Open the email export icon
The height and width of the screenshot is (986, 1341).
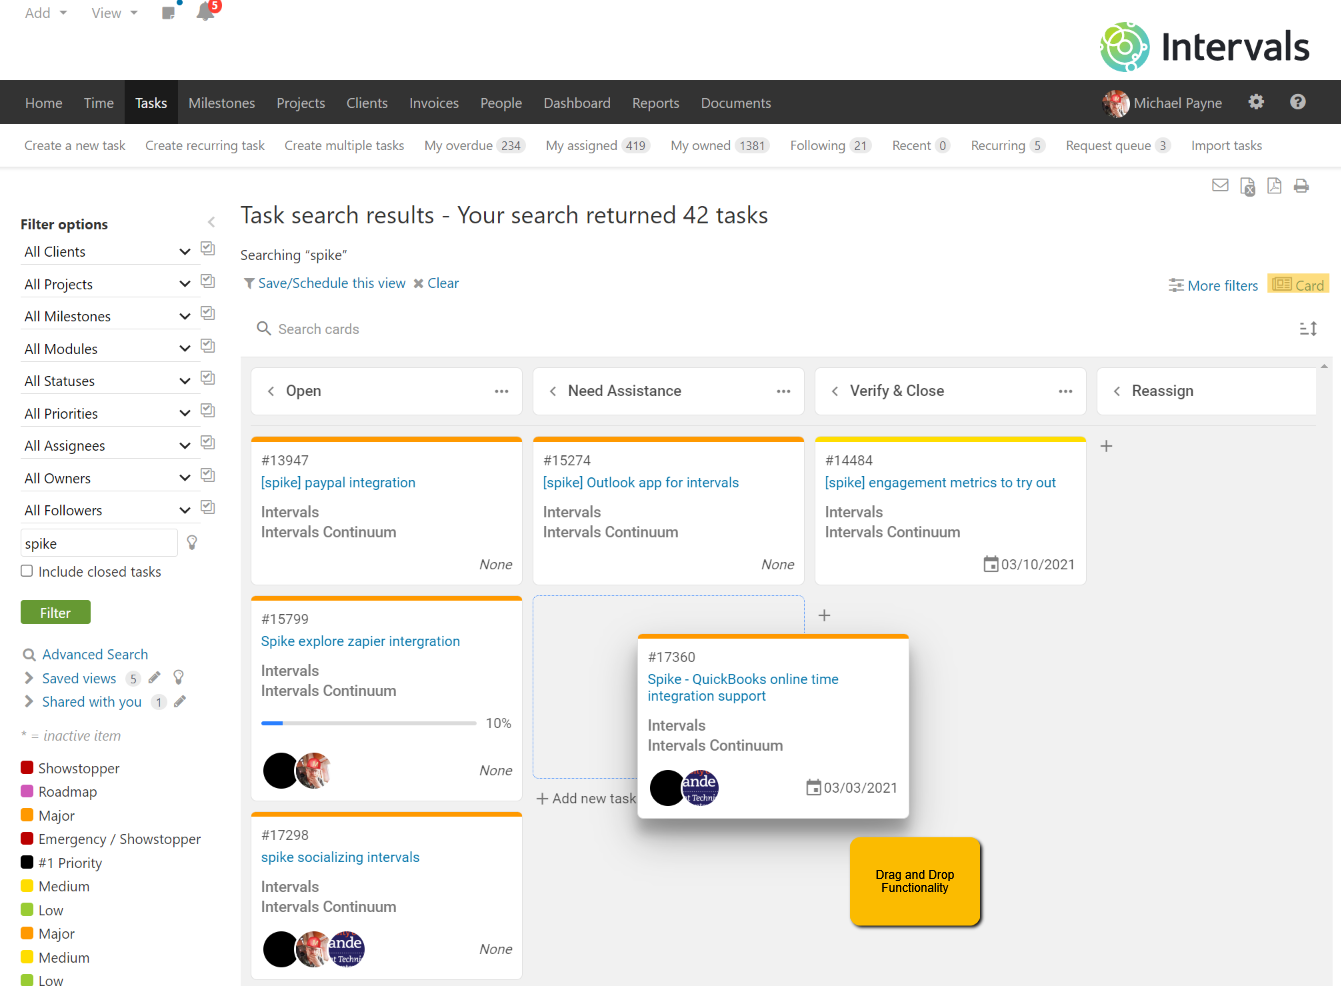coord(1220,185)
